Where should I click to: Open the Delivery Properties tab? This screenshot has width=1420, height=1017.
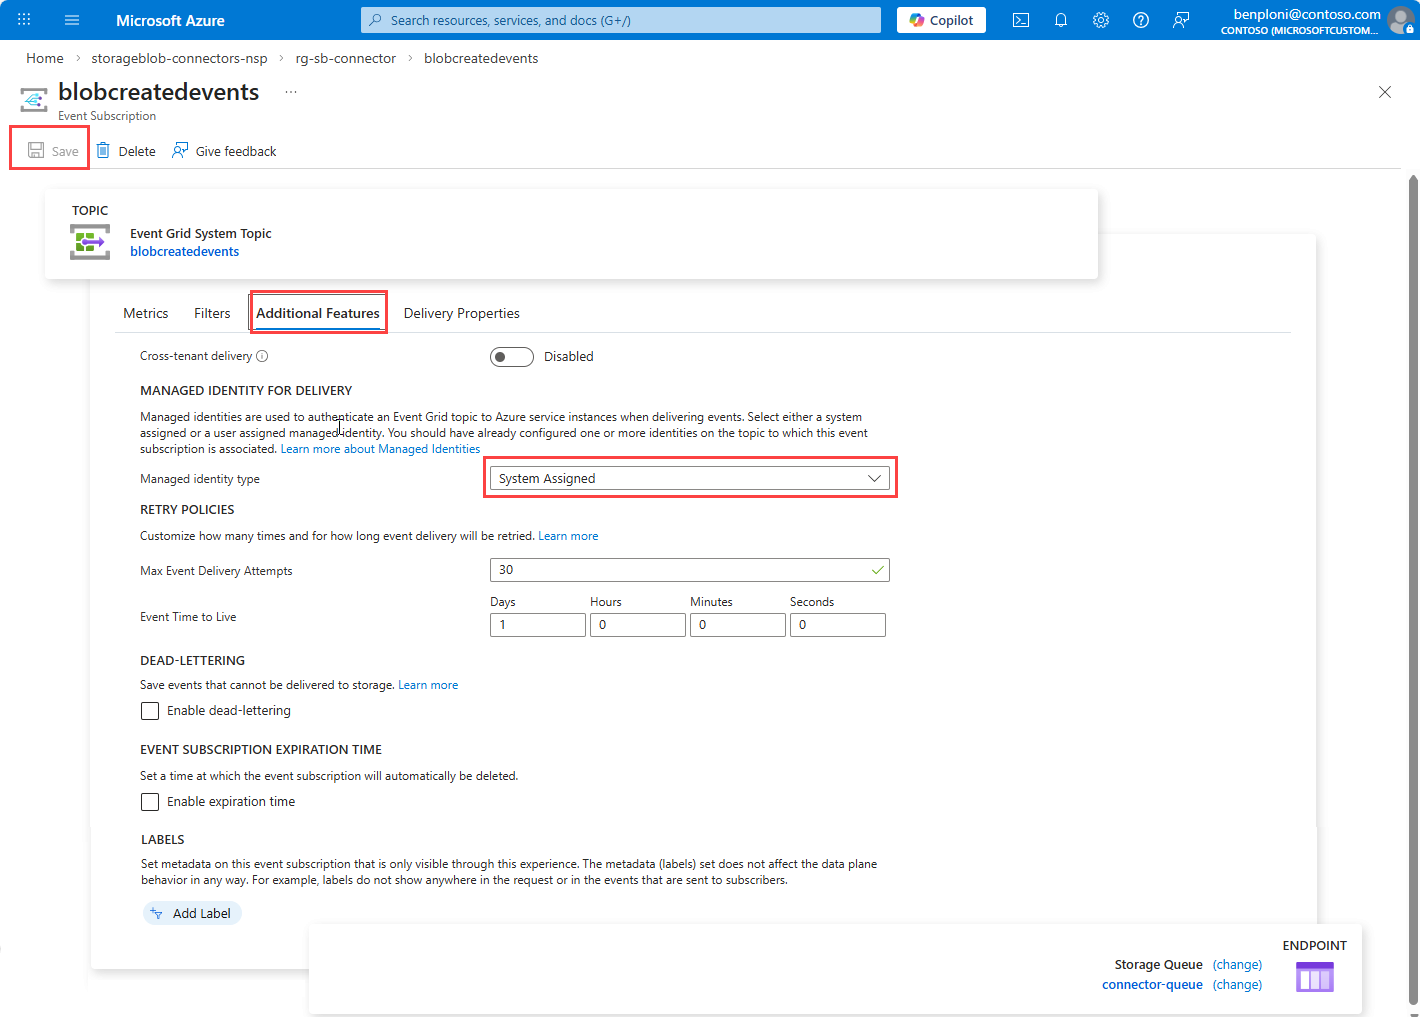click(462, 313)
